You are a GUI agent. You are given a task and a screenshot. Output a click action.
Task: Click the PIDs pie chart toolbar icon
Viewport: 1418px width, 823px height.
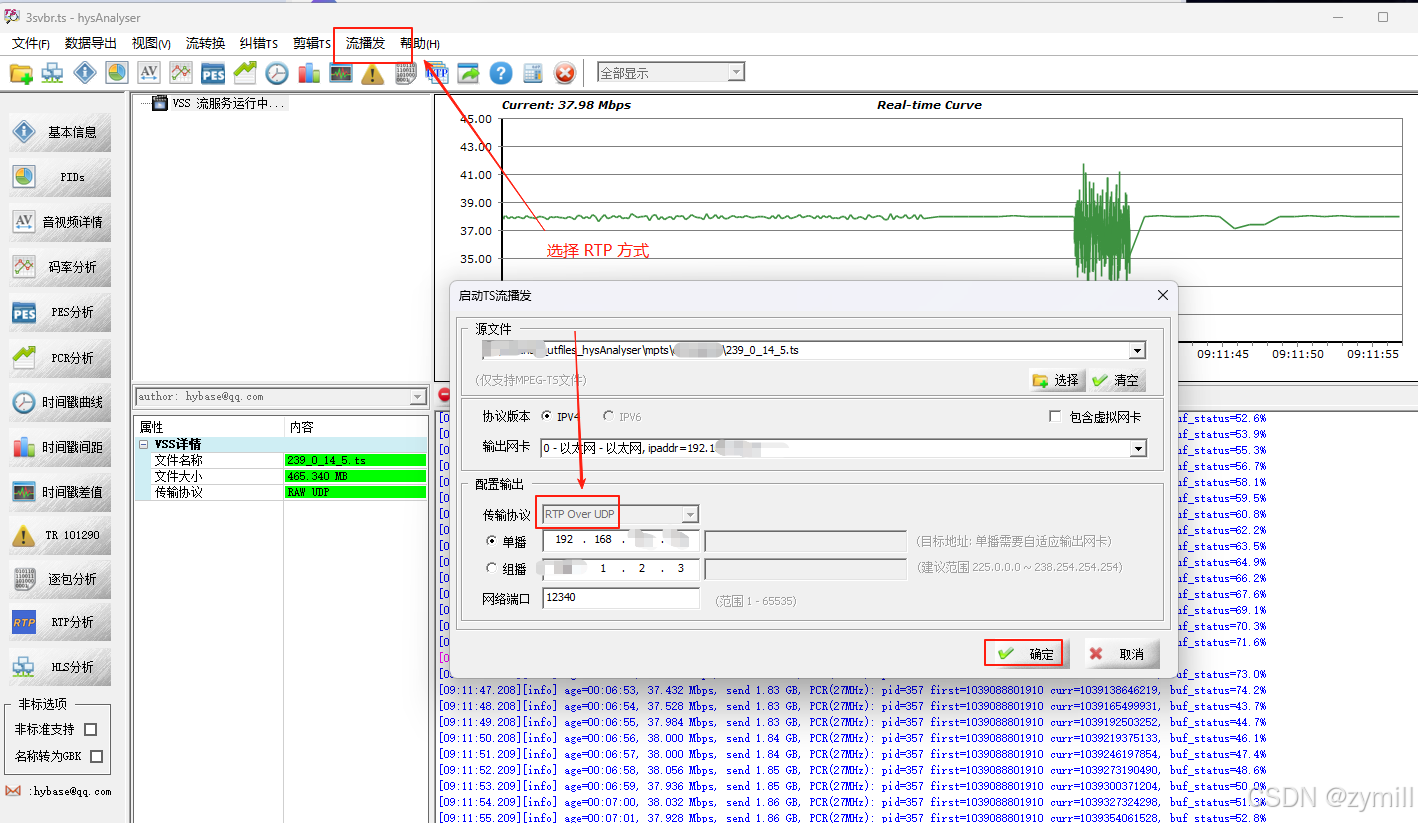[x=117, y=73]
